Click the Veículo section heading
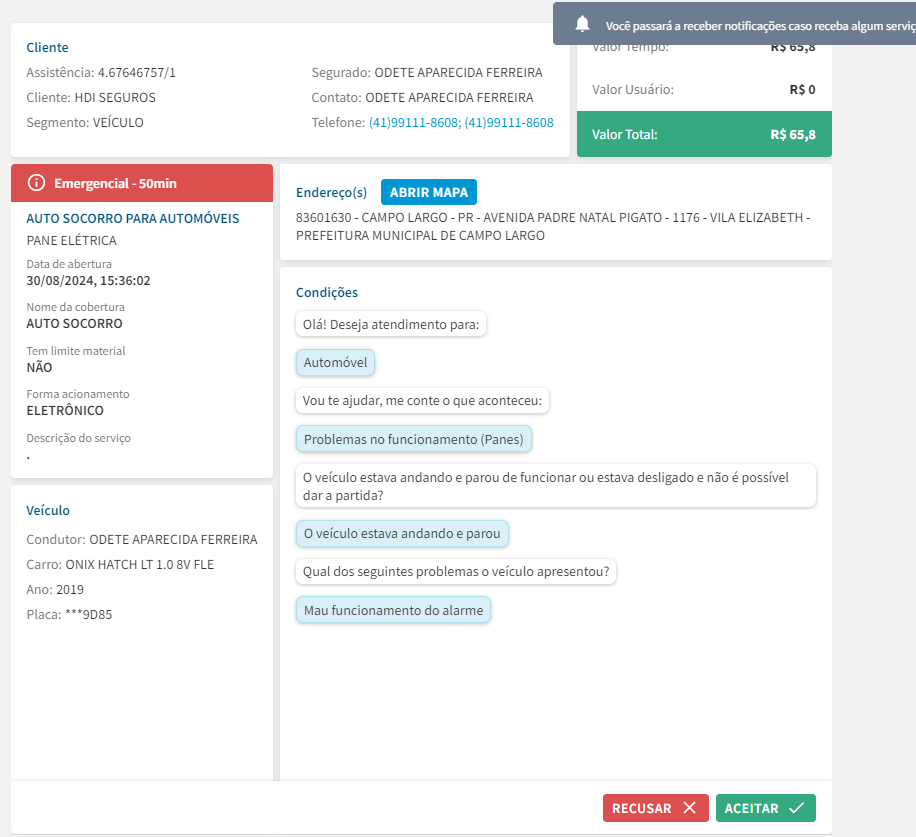The height and width of the screenshot is (837, 916). pos(48,510)
